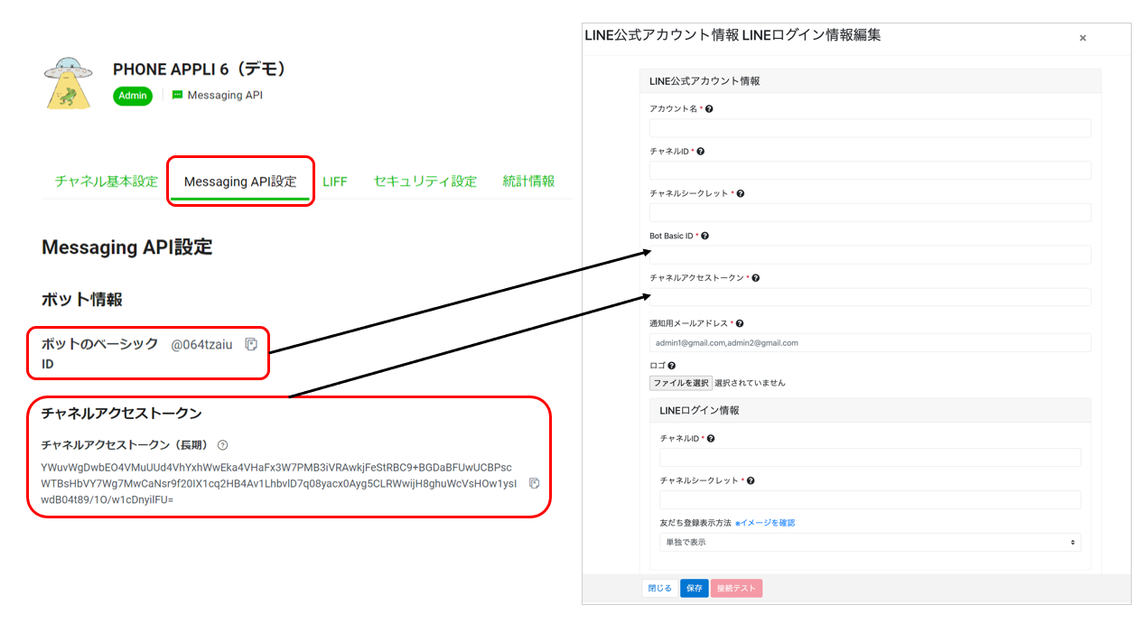This screenshot has height=624, width=1148.
Task: Focus the アカウント名 input field
Action: tap(870, 128)
